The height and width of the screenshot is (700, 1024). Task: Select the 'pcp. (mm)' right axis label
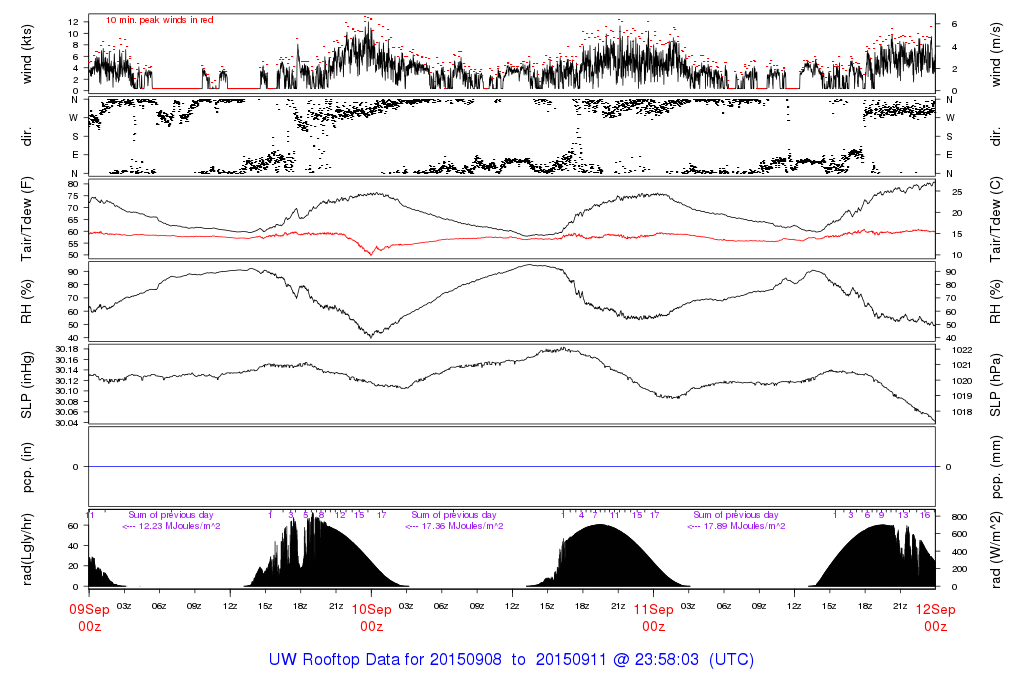pos(996,467)
